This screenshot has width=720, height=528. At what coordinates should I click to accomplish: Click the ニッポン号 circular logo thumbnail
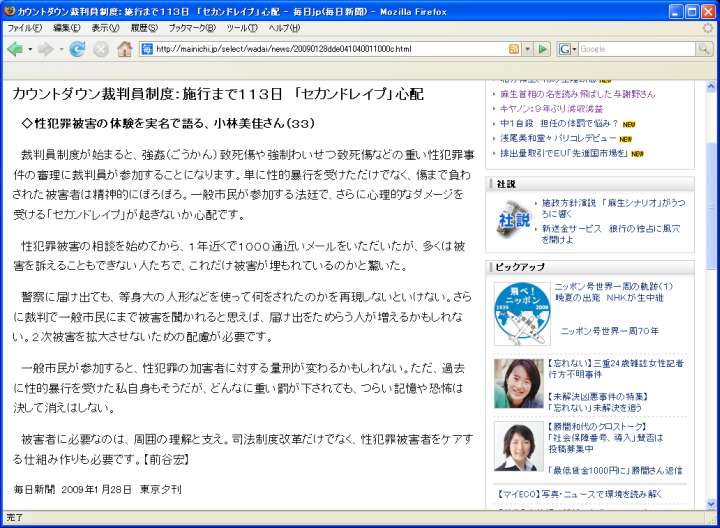pyautogui.click(x=521, y=313)
